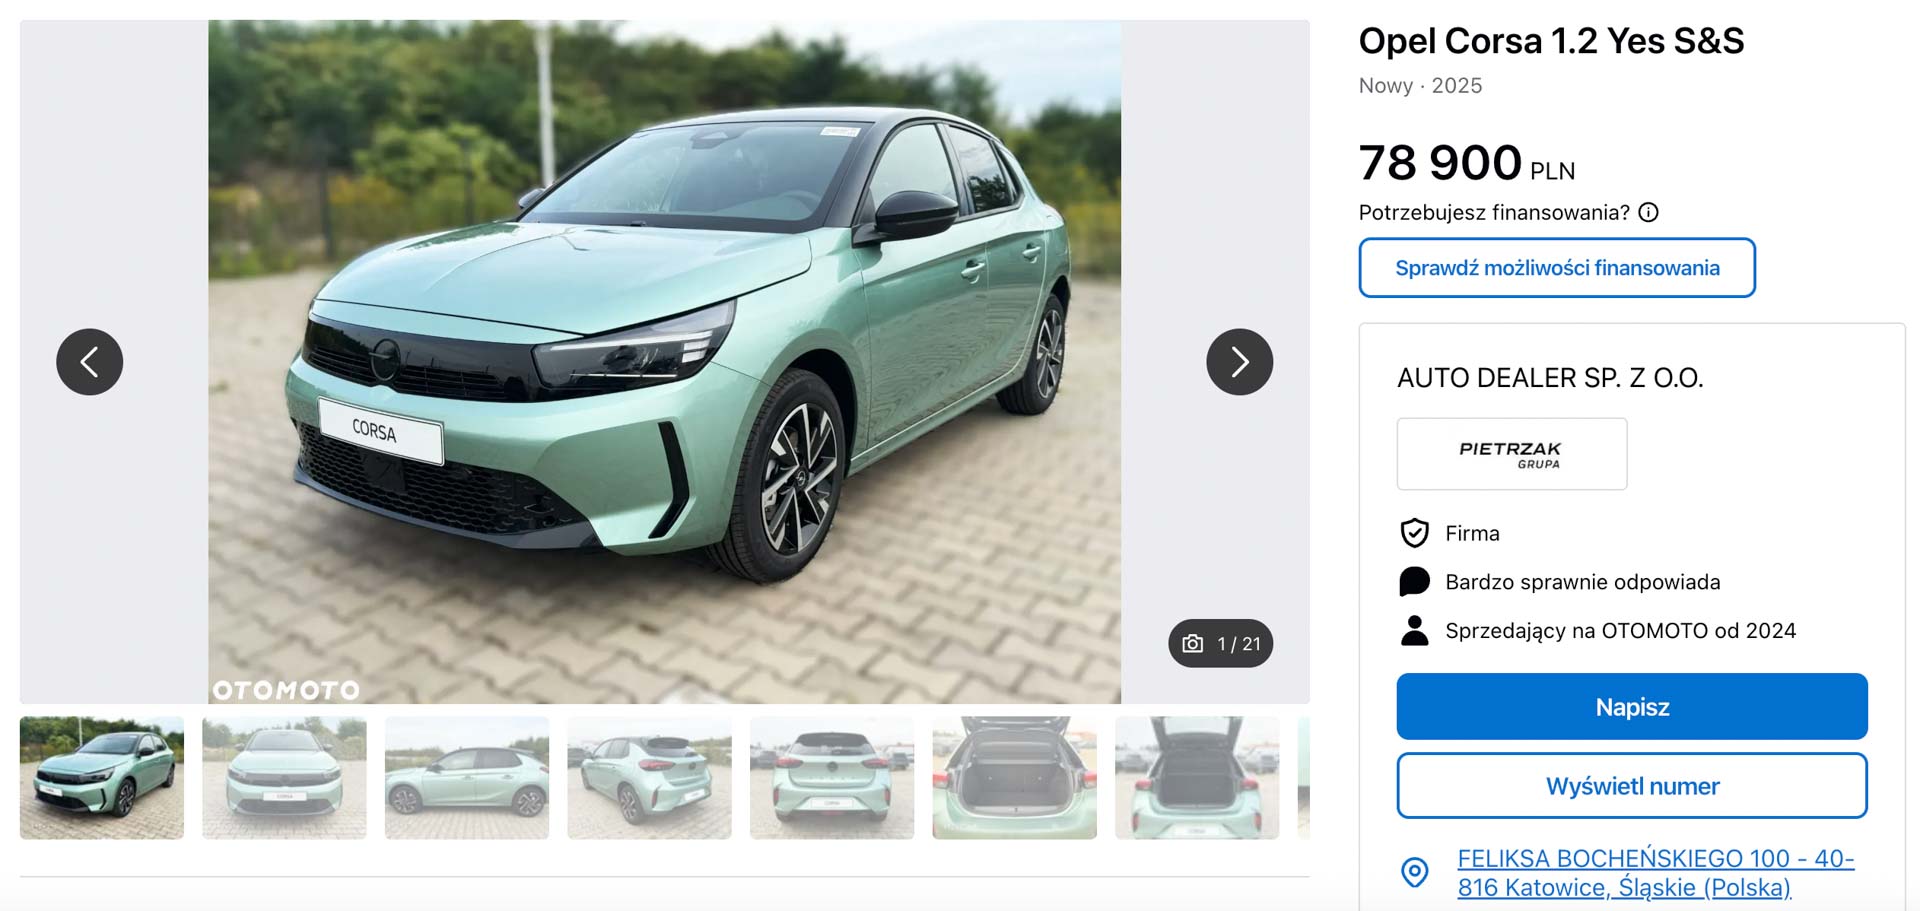Click the camera photo counter 1 / 21
Screen dimensions: 1920x911
1220,643
